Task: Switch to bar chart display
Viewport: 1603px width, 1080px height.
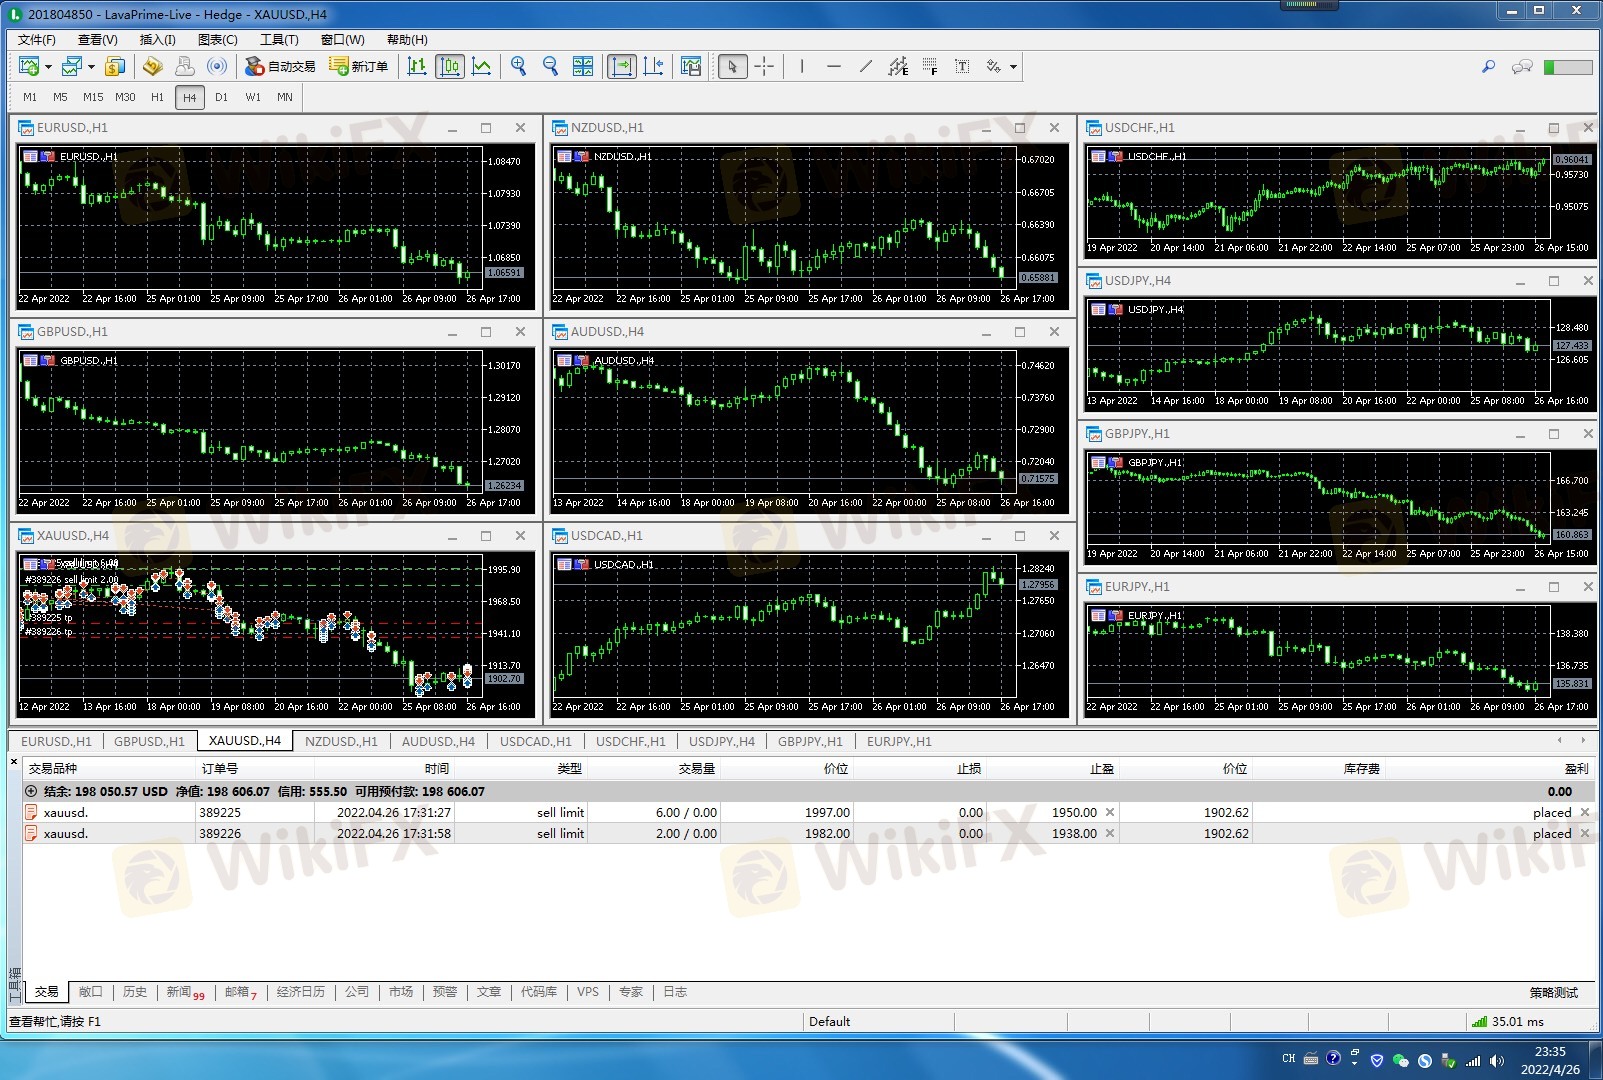Action: point(417,66)
